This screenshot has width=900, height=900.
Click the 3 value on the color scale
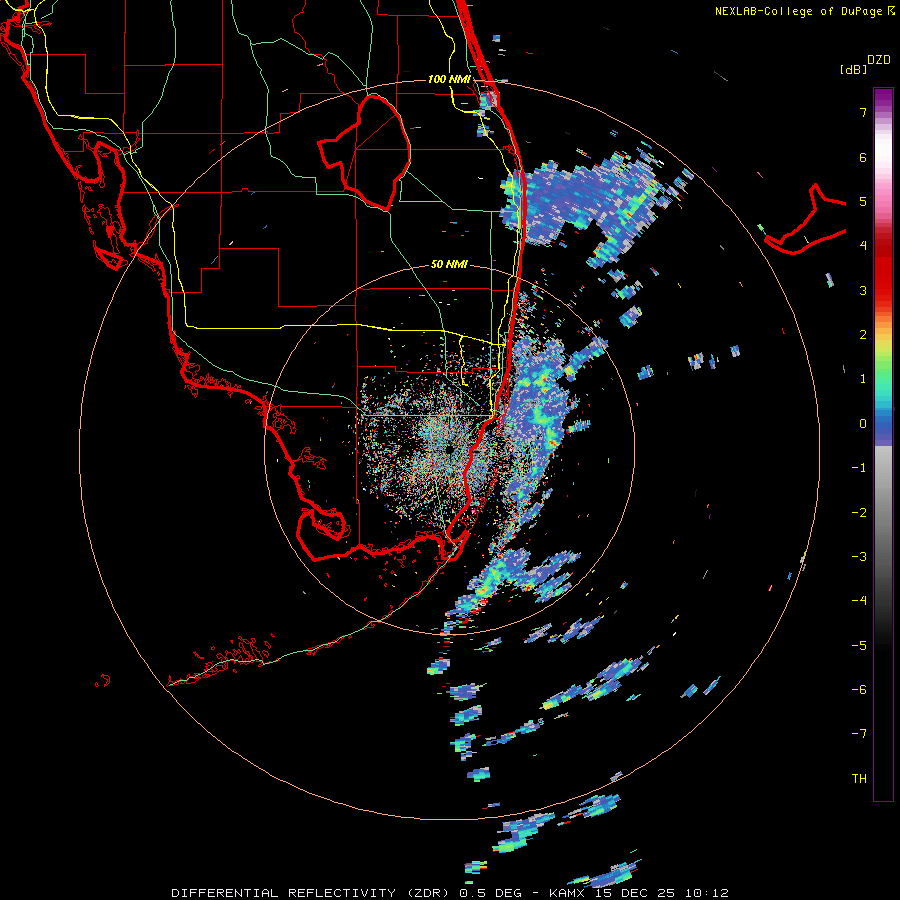click(863, 290)
